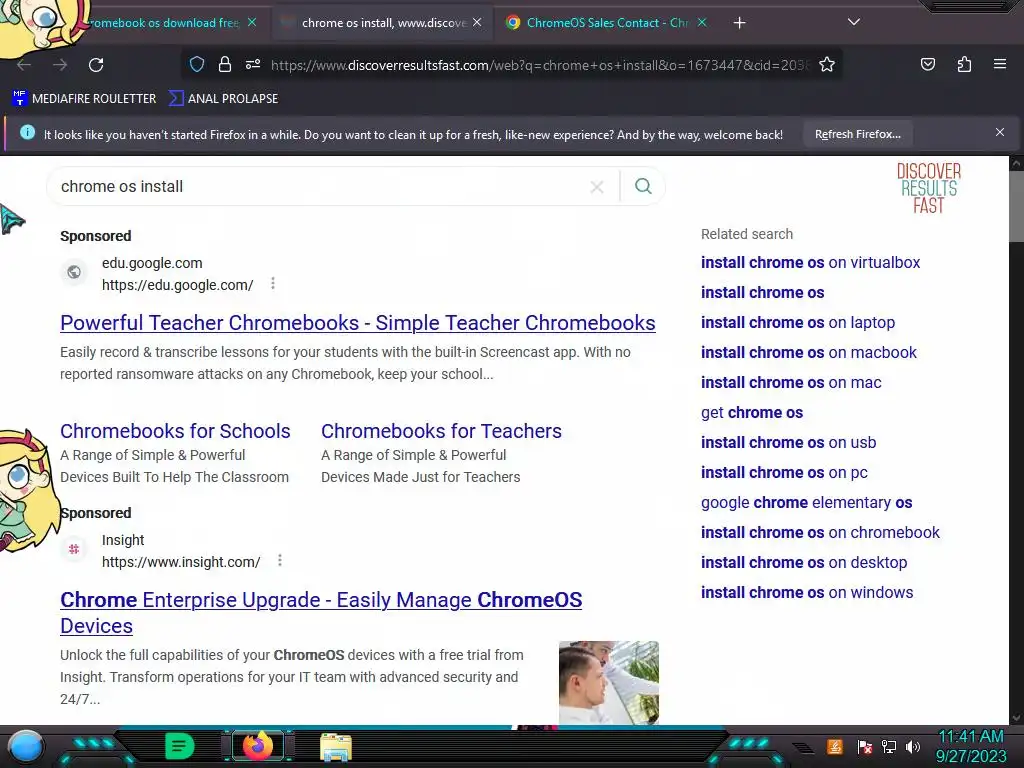The height and width of the screenshot is (768, 1024).
Task: Open options dots next to insight.com
Action: tap(280, 560)
